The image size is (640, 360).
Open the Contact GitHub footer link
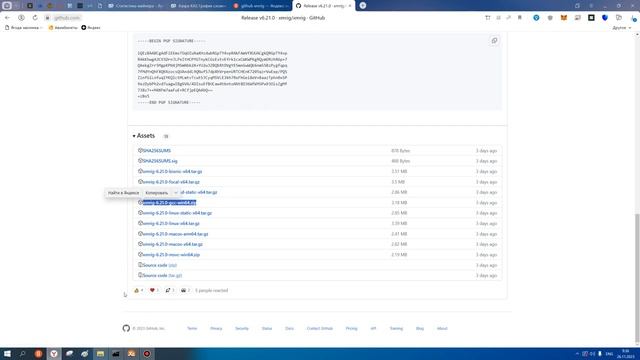click(320, 328)
